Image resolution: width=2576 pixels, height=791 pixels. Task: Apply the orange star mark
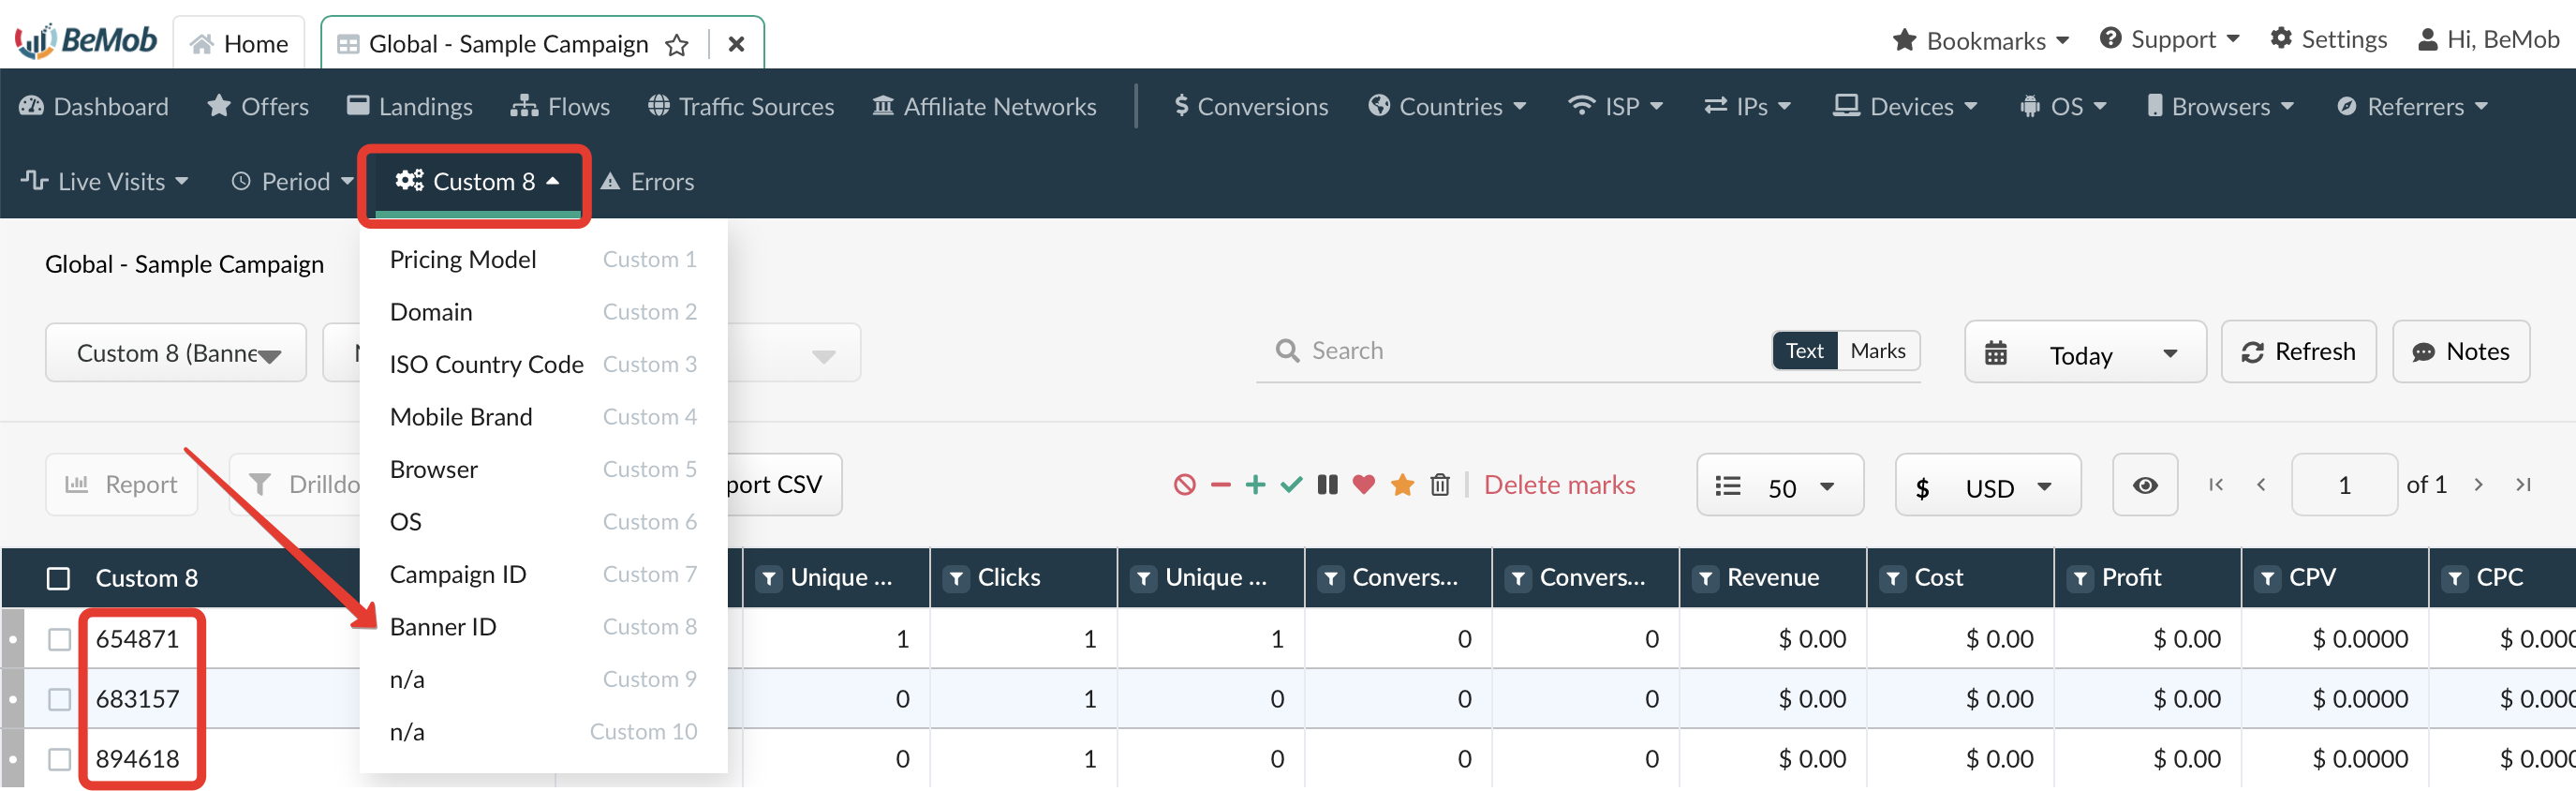pos(1402,485)
